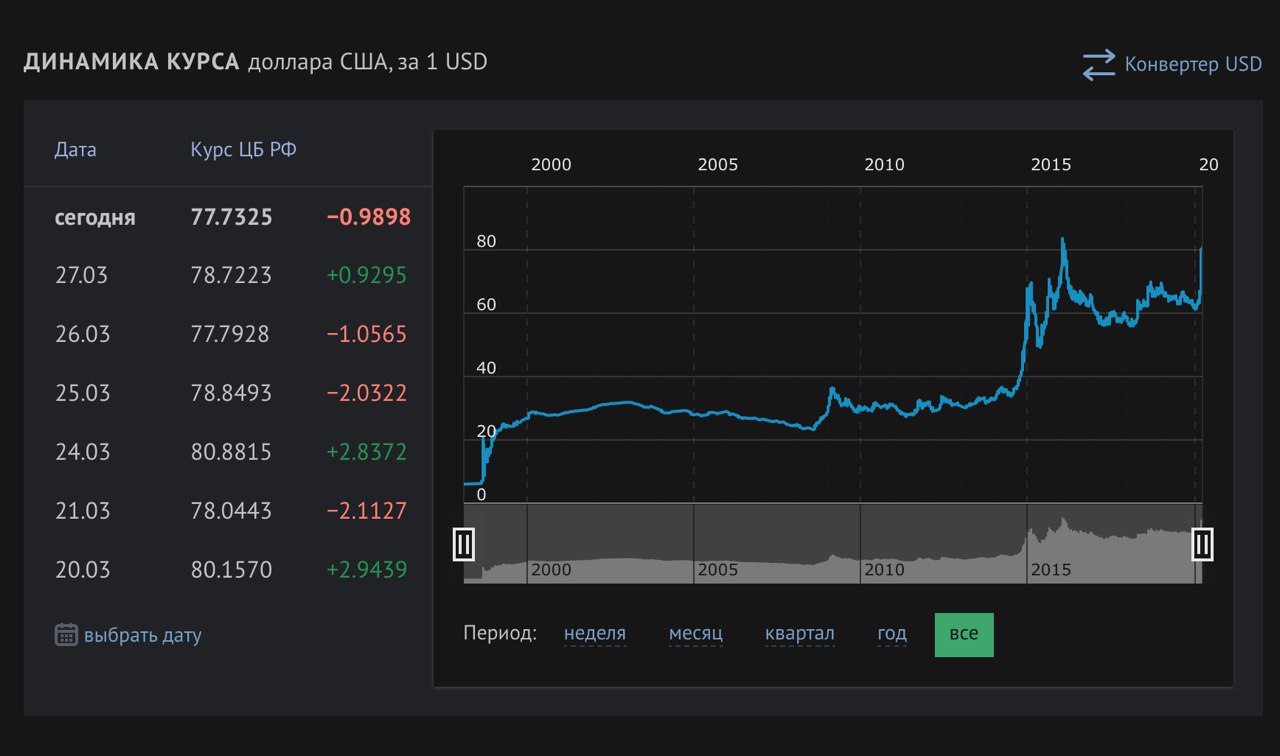Screen dimensions: 1280x756
Task: Select the месяц period
Action: pos(696,633)
